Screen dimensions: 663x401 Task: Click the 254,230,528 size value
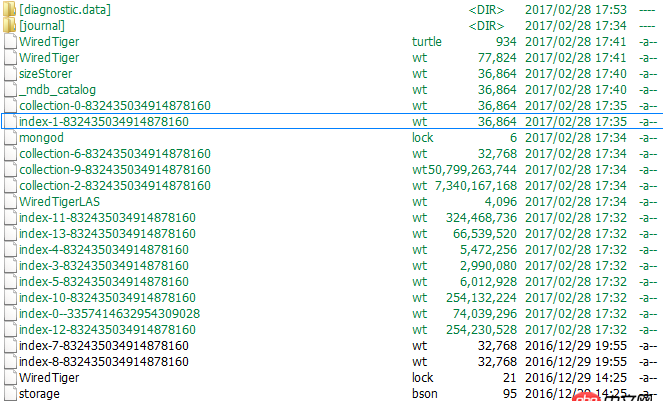pos(482,330)
